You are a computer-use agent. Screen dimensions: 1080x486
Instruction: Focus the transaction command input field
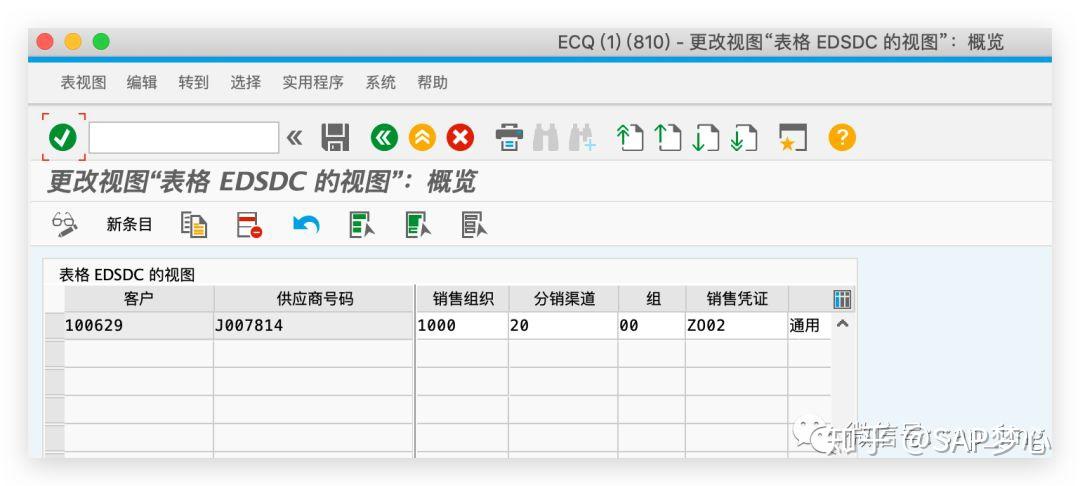(184, 138)
